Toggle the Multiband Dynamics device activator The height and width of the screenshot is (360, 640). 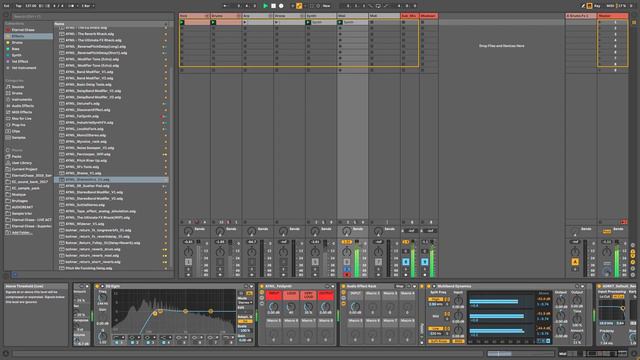coord(429,287)
